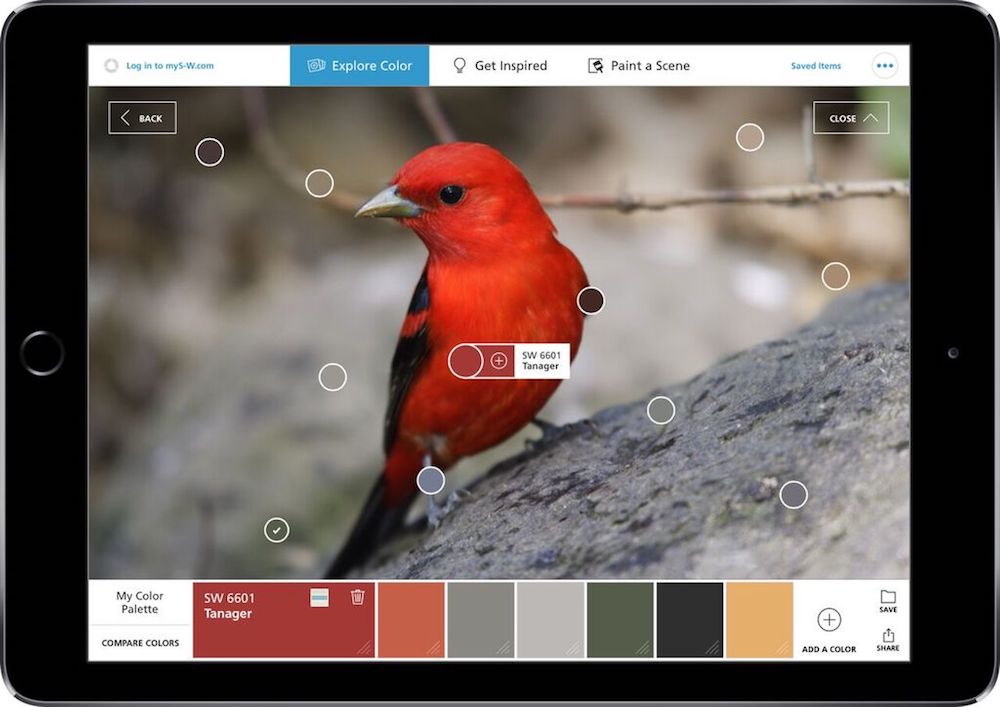The image size is (1000, 707).
Task: Expand the Tanager swatch via corner handle
Action: tap(365, 649)
